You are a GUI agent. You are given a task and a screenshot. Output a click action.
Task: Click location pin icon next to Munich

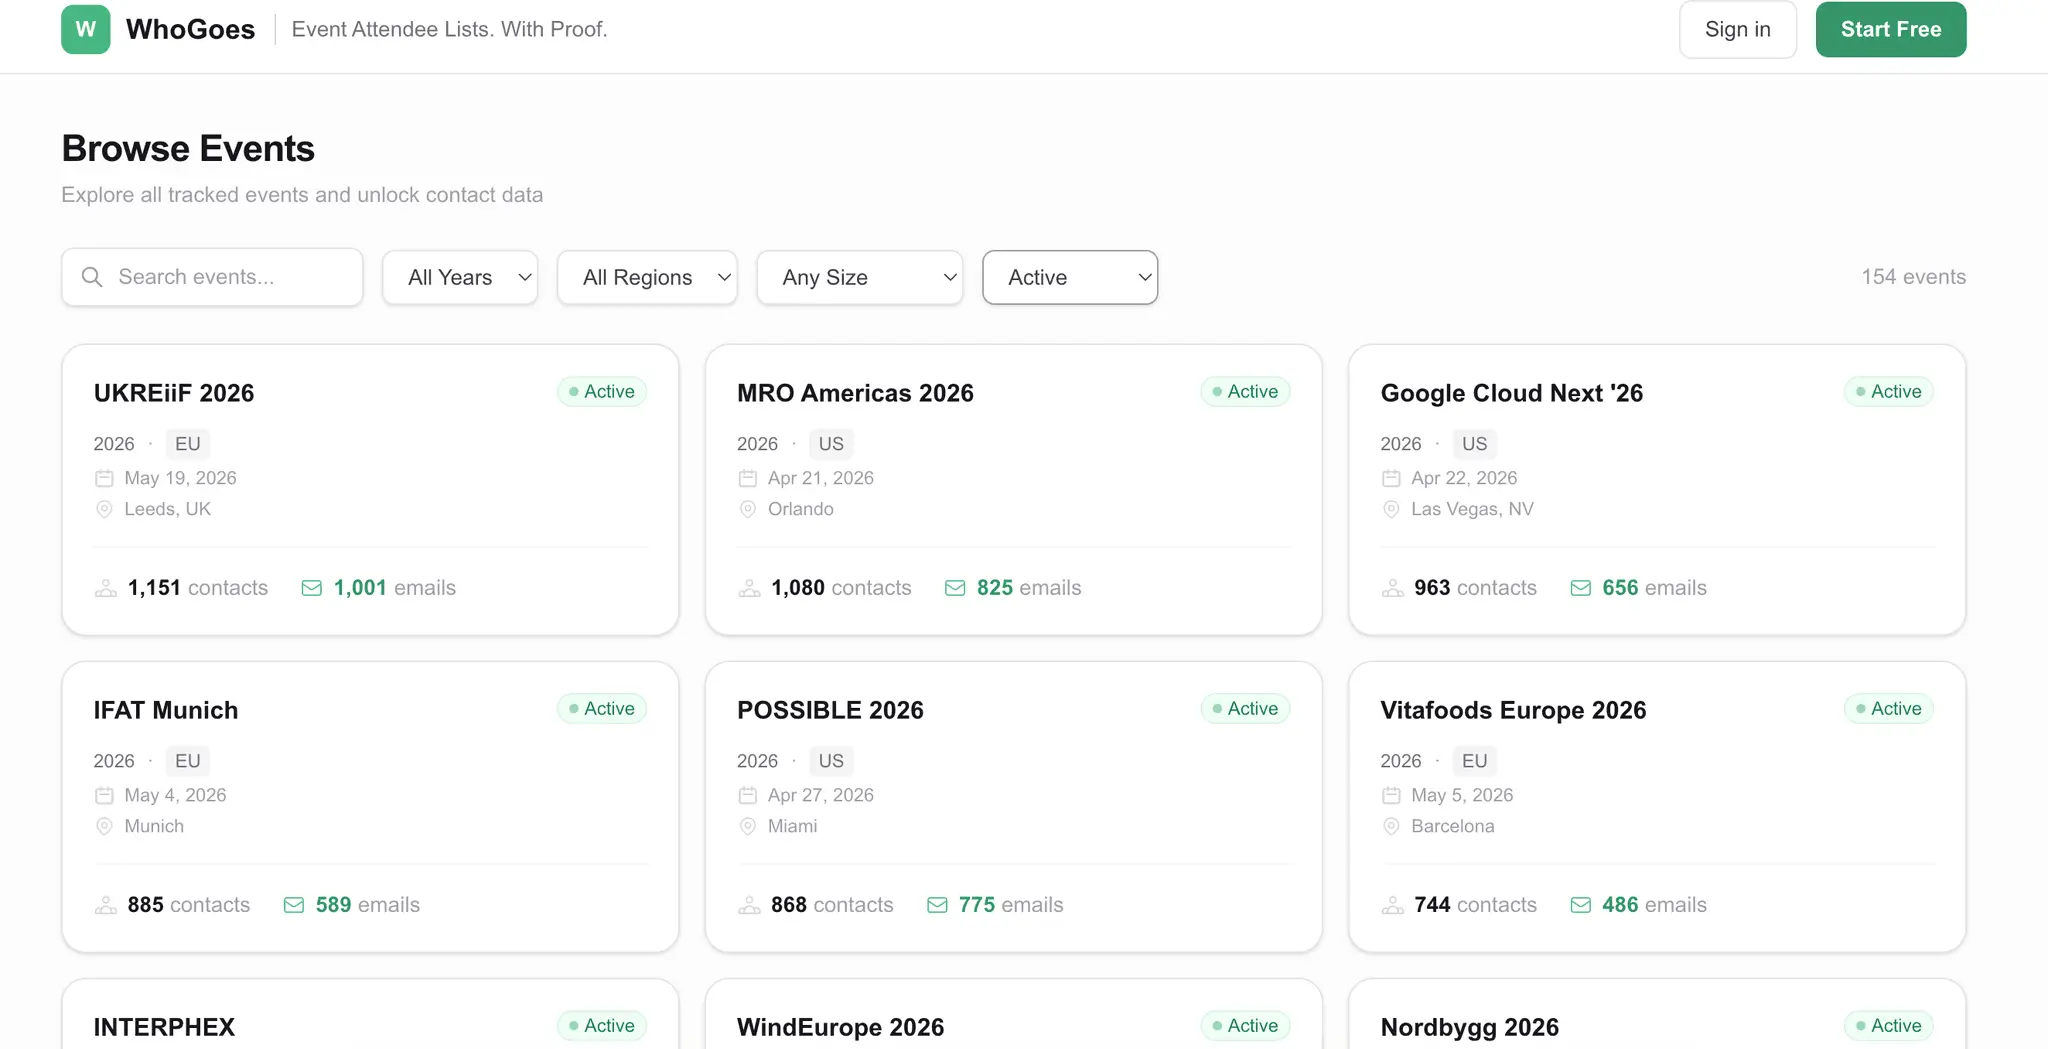pyautogui.click(x=104, y=826)
